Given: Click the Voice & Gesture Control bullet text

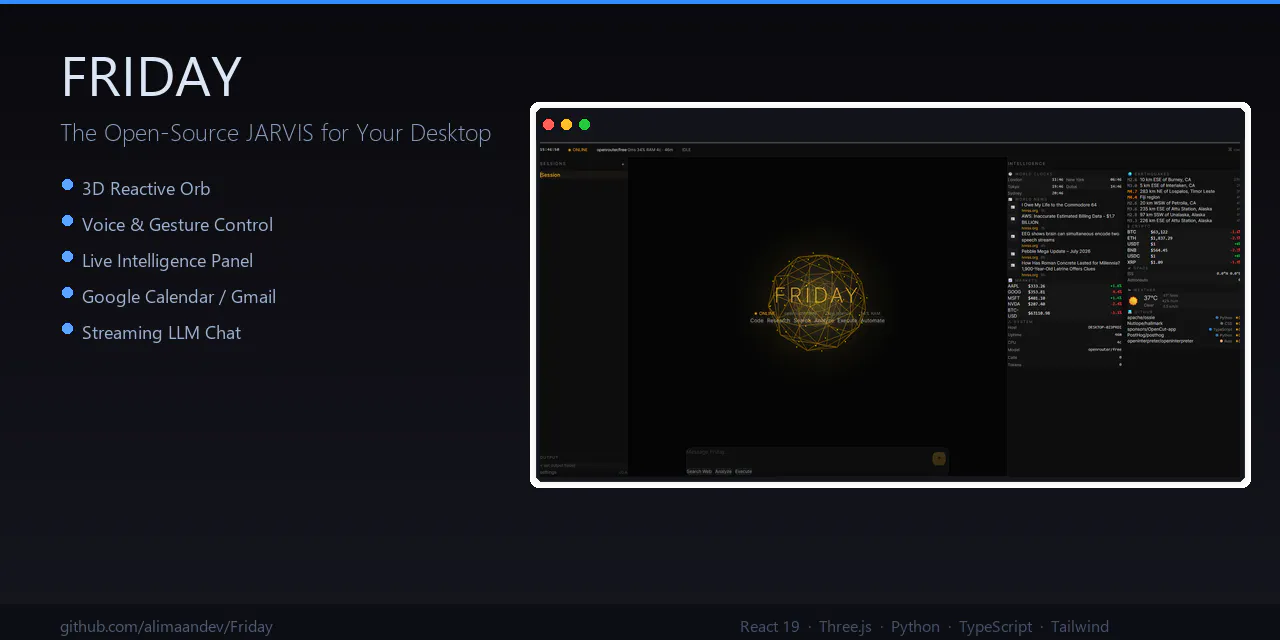Looking at the screenshot, I should pos(177,224).
